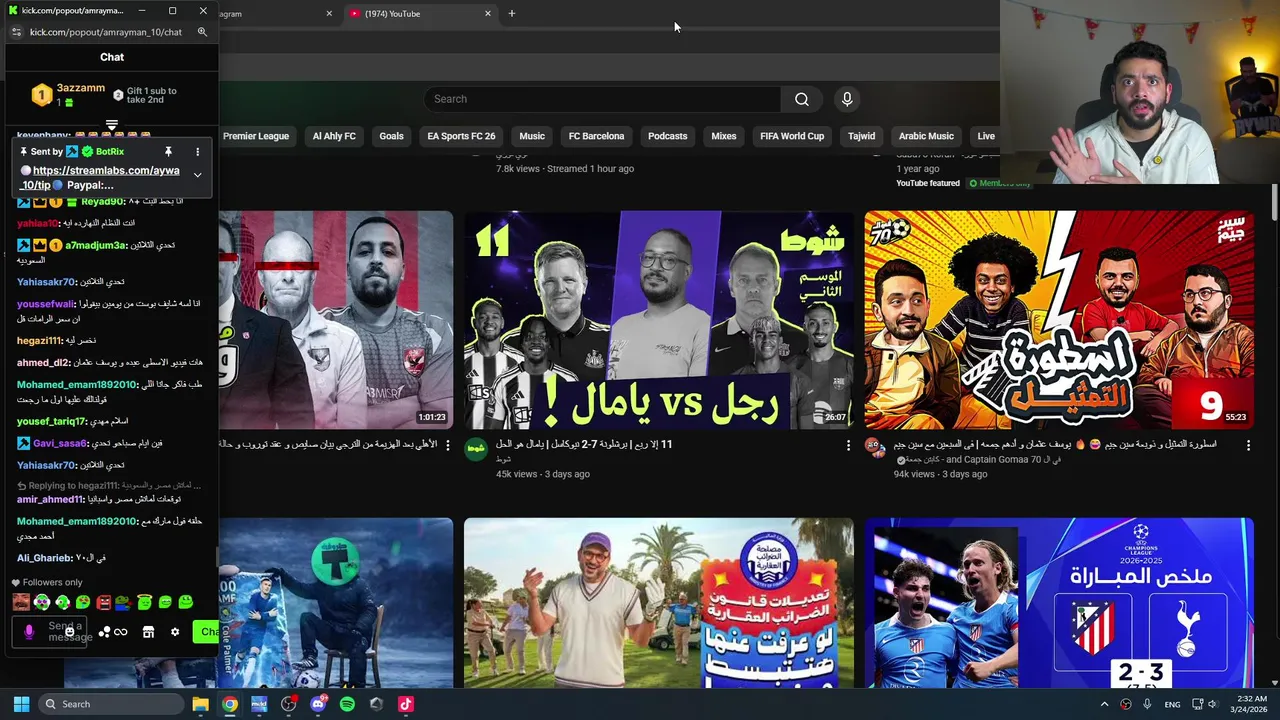Open the 55:23 acting legend video thumbnail
Image resolution: width=1280 pixels, height=720 pixels.
pos(1059,320)
